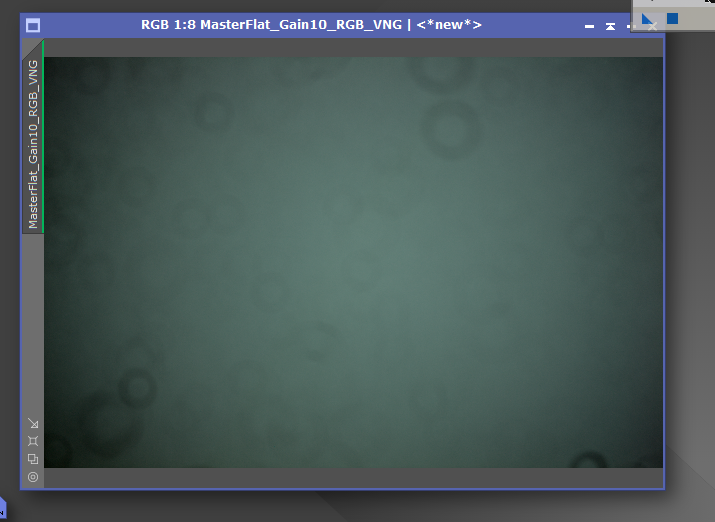Click the concentric circles icon in sidebar
The image size is (715, 522).
pyautogui.click(x=33, y=477)
